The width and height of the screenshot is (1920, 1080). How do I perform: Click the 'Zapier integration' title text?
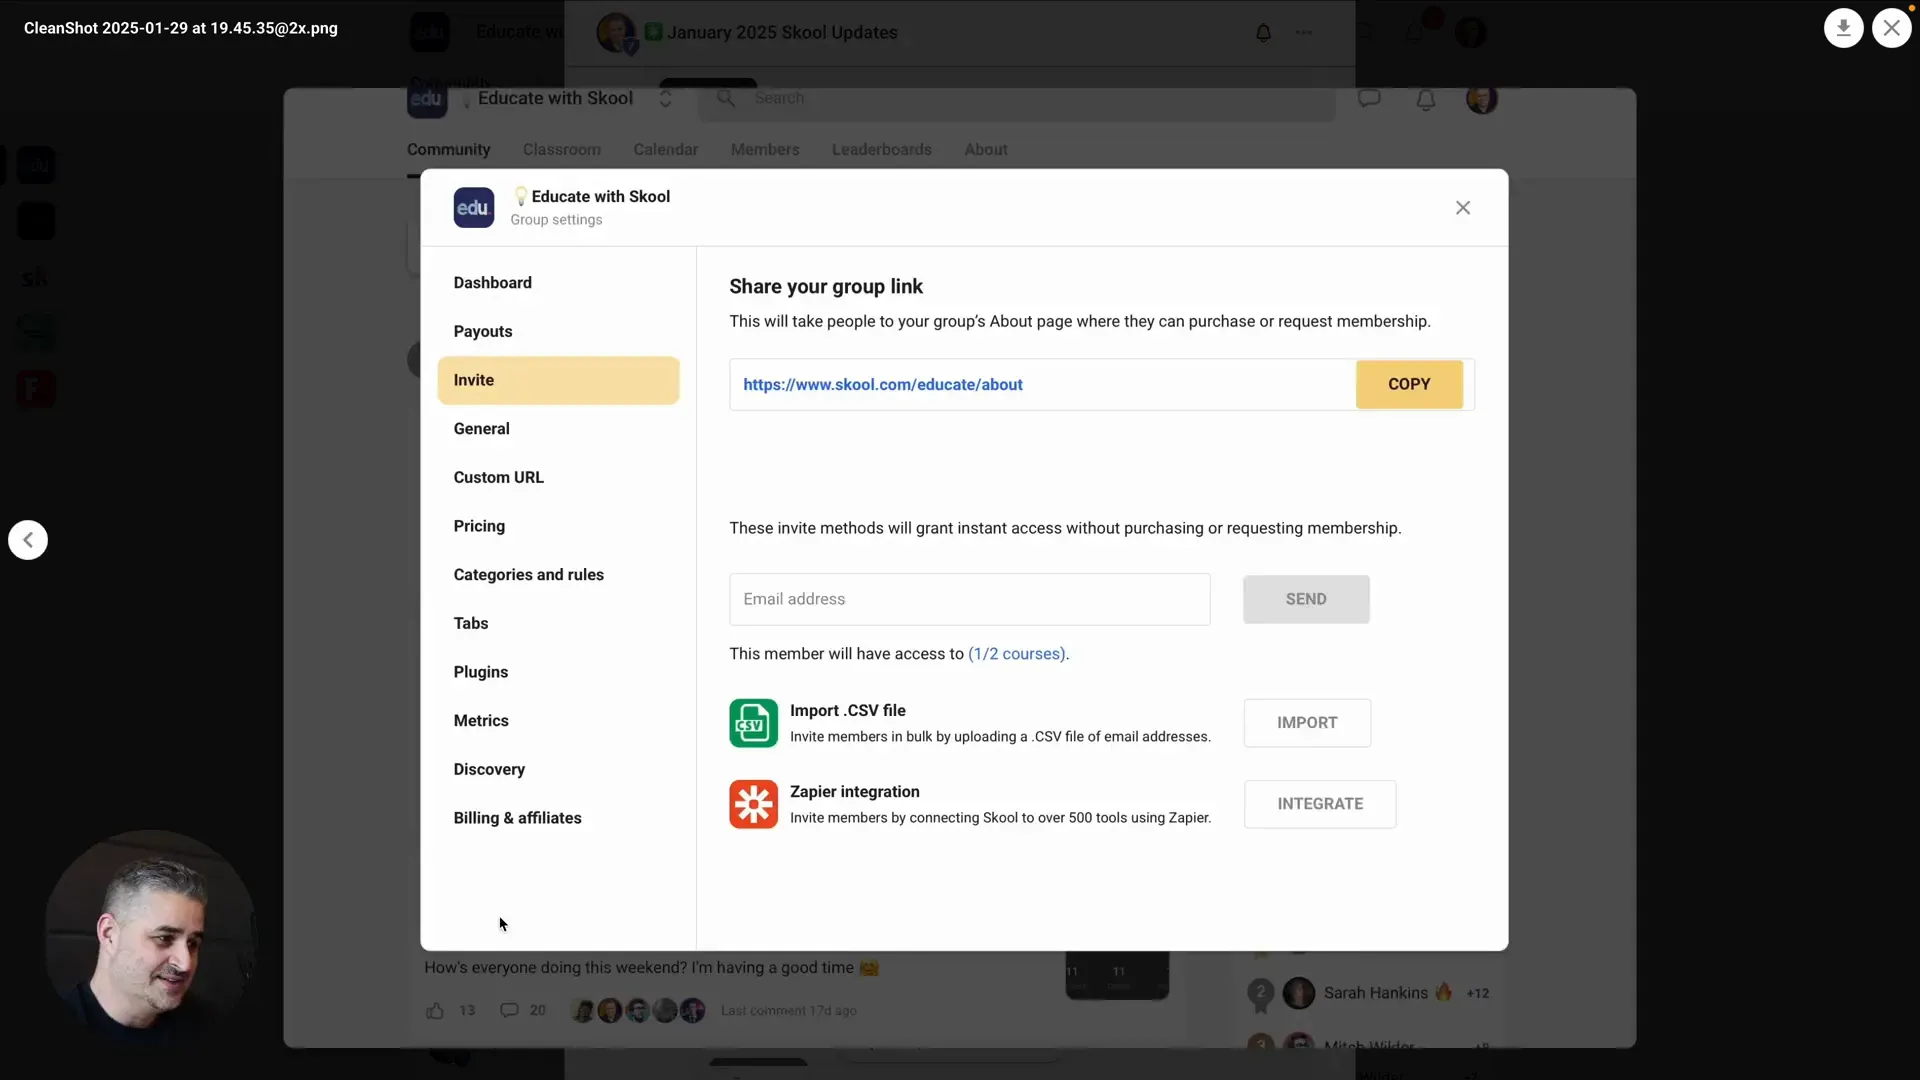pos(855,792)
